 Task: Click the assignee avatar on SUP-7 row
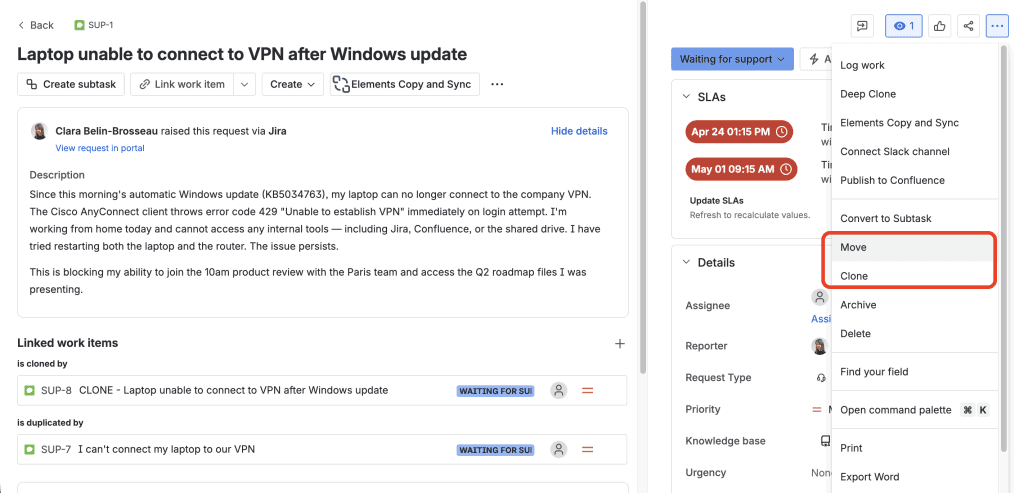point(558,449)
